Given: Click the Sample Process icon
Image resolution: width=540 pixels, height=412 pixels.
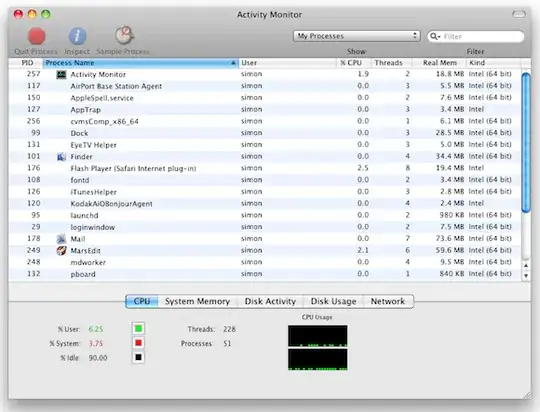Looking at the screenshot, I should click(x=124, y=35).
